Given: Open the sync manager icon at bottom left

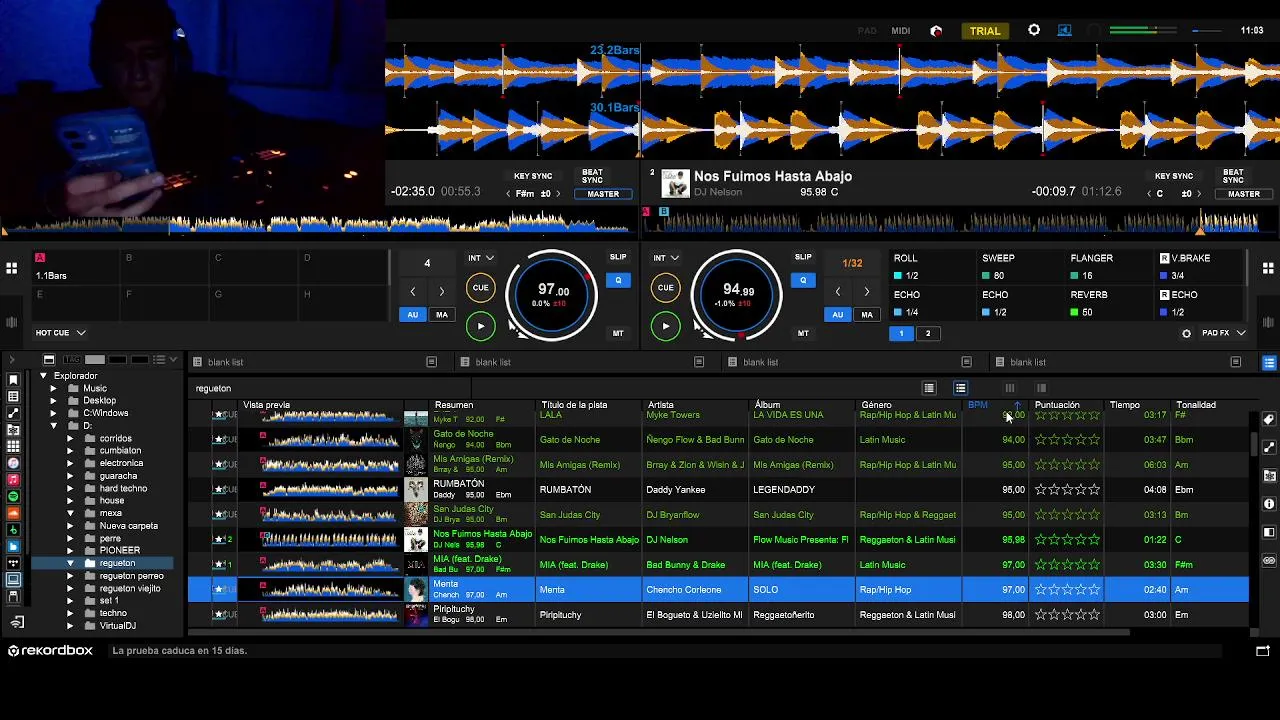Looking at the screenshot, I should tap(17, 623).
